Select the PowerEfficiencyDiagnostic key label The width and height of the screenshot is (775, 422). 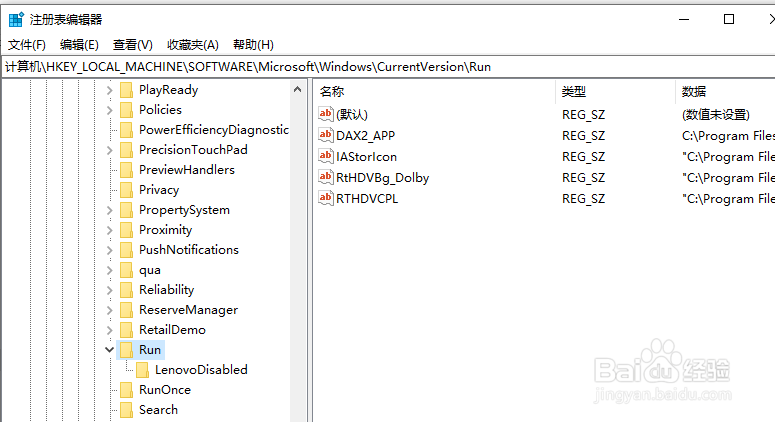tap(214, 129)
